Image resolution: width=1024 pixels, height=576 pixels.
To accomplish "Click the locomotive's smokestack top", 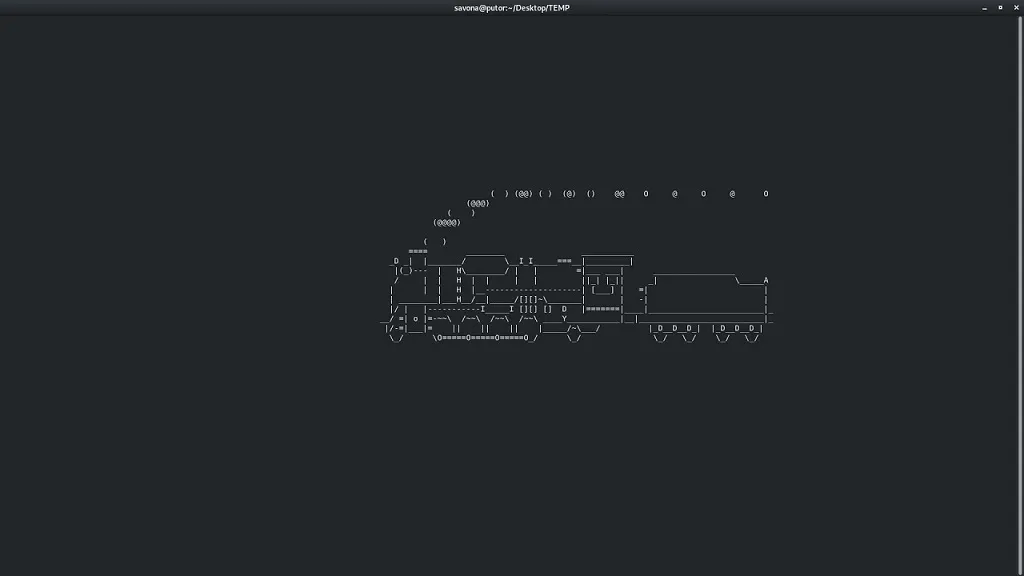I will [418, 251].
